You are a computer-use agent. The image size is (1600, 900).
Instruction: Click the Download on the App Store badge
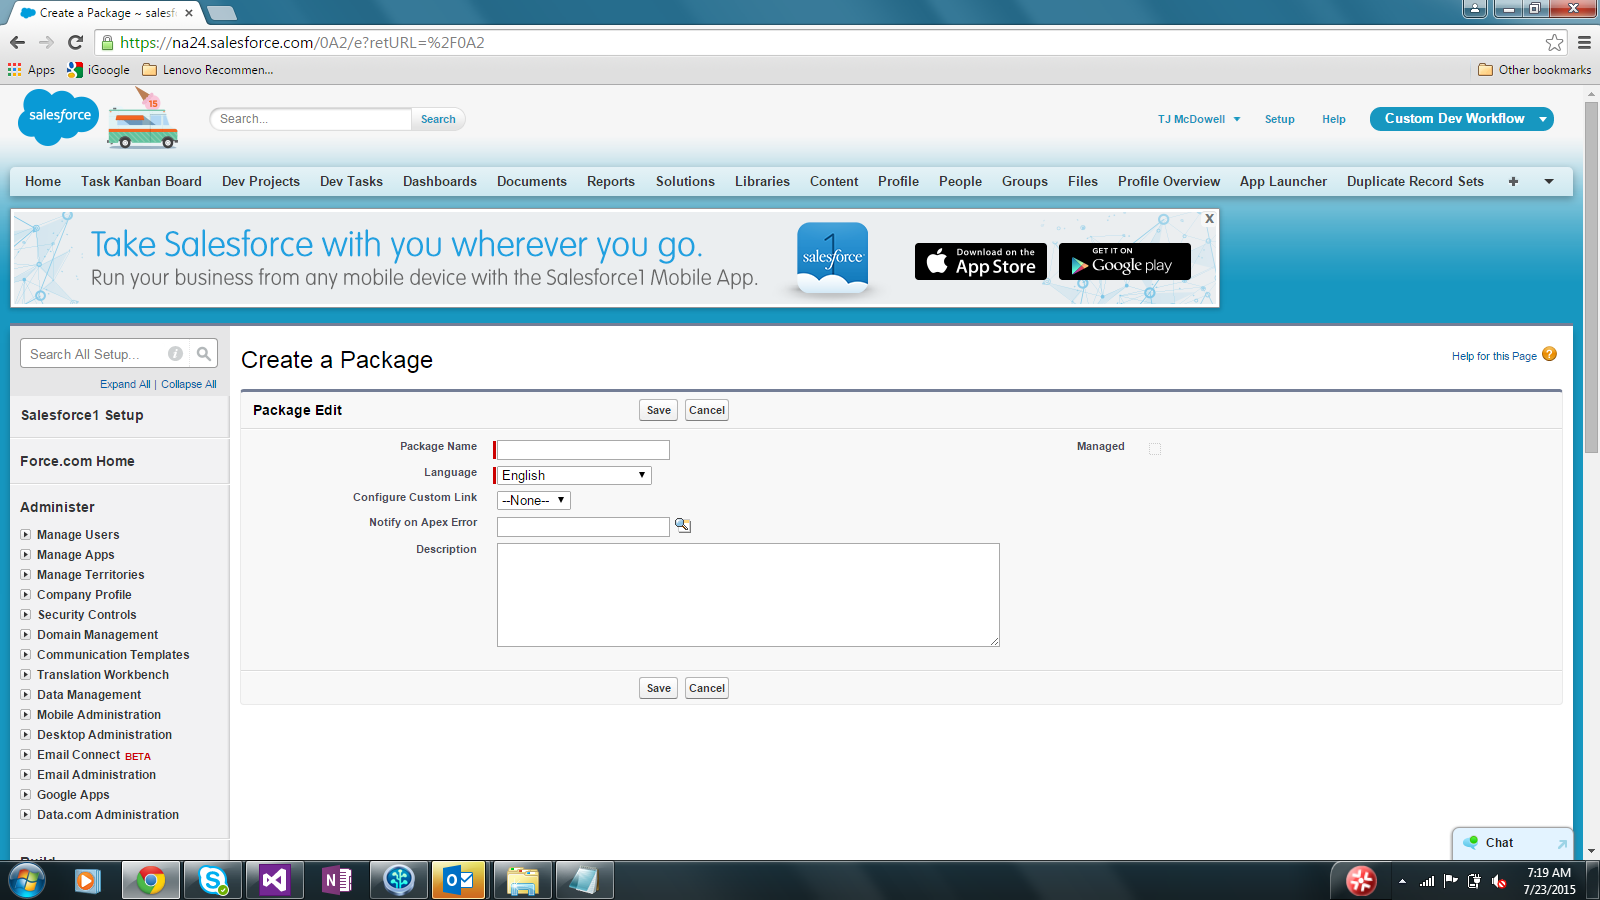[980, 261]
